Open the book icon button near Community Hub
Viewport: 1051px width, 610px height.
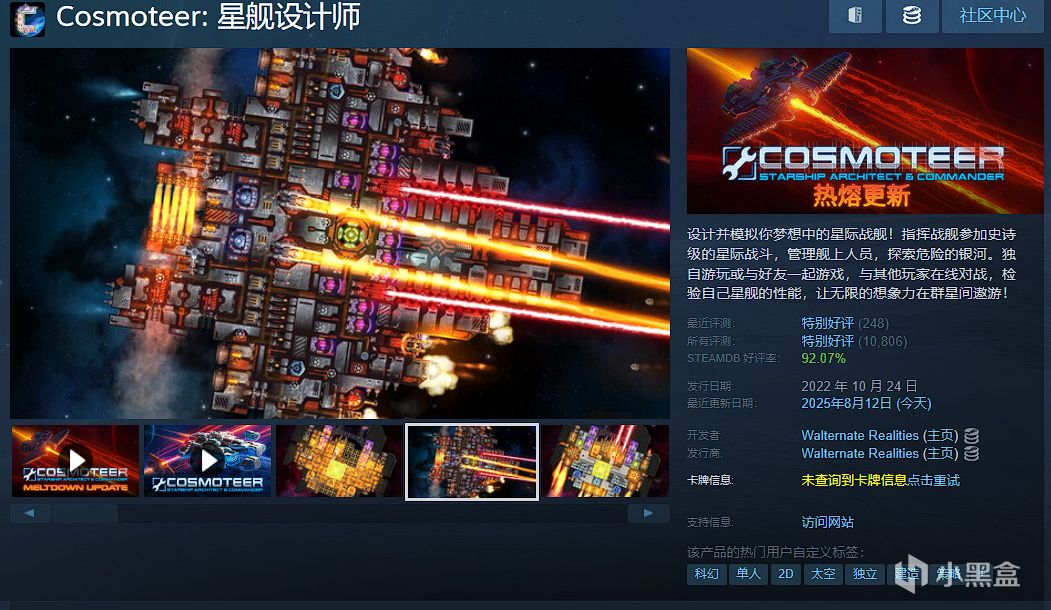(x=855, y=15)
